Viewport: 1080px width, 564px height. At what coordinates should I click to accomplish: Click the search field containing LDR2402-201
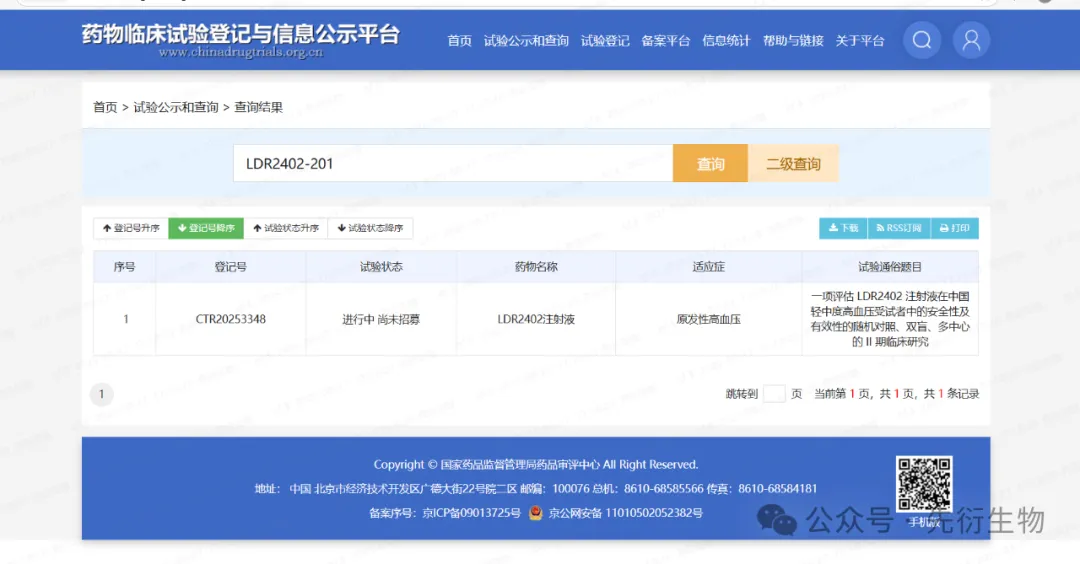coord(452,164)
